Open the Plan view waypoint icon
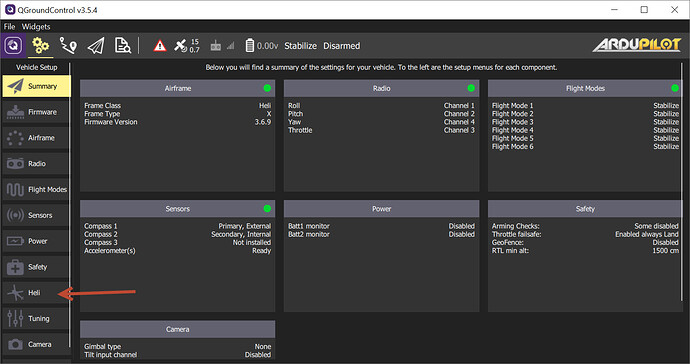 click(x=68, y=46)
